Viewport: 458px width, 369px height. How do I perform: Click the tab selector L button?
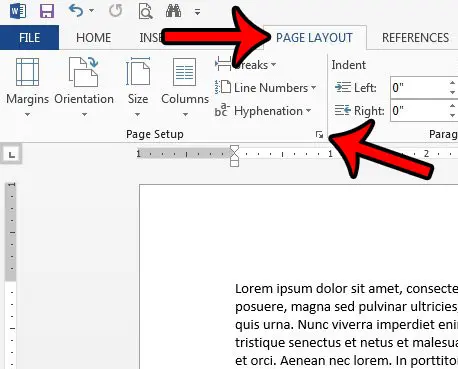tap(12, 154)
